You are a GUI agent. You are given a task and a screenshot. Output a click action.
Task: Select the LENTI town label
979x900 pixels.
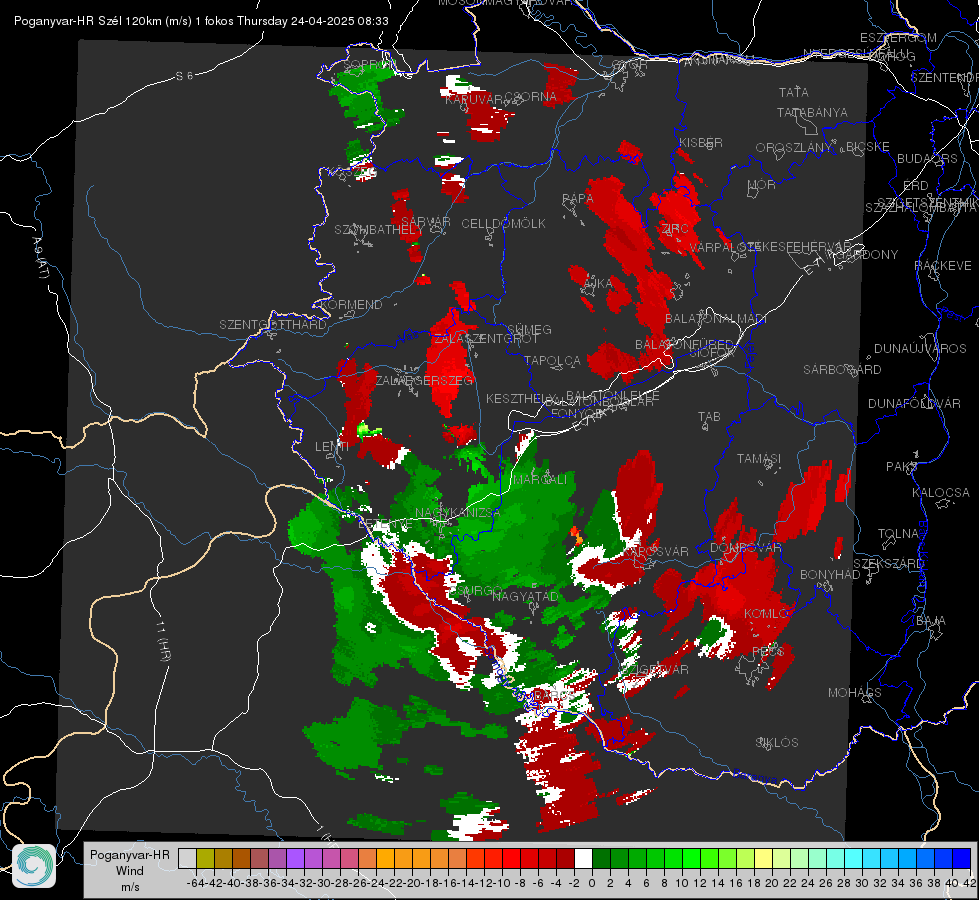coord(332,446)
